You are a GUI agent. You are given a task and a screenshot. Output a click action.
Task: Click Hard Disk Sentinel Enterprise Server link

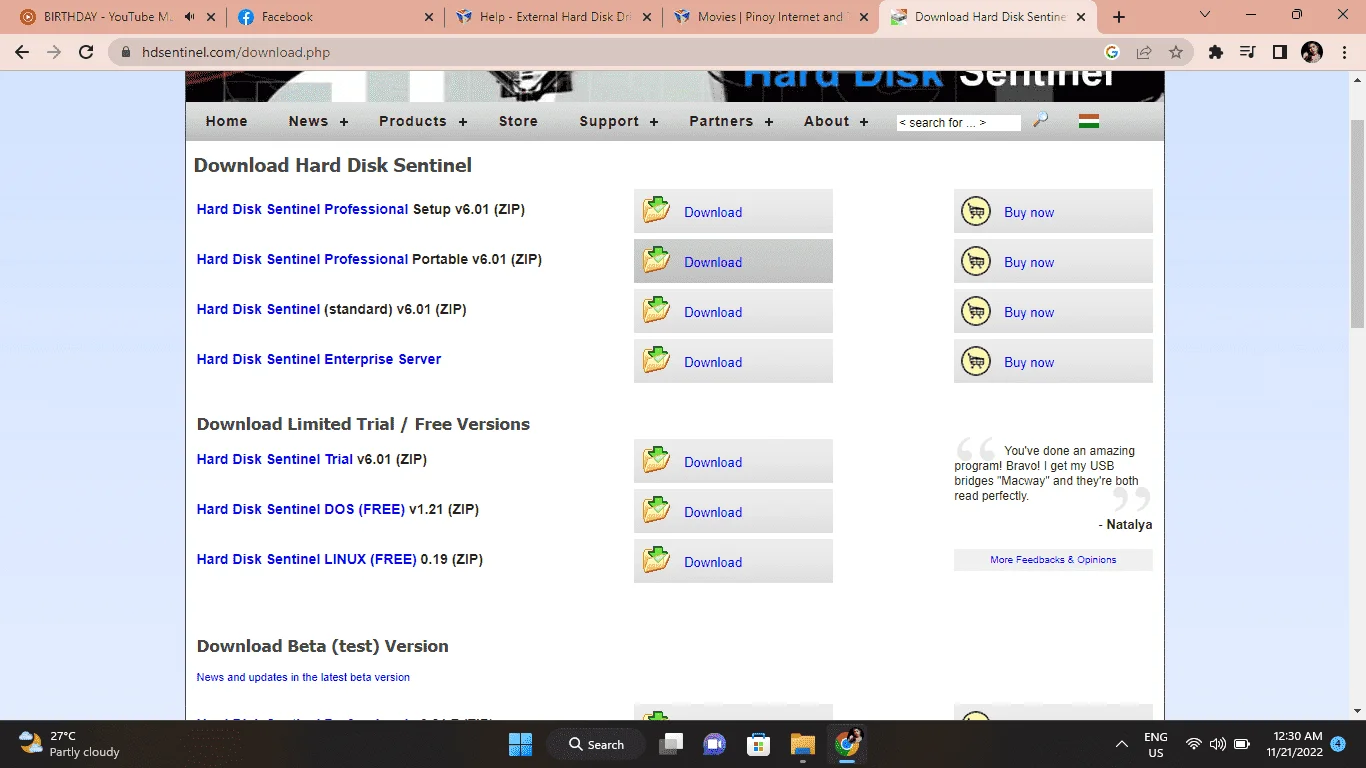coord(319,359)
